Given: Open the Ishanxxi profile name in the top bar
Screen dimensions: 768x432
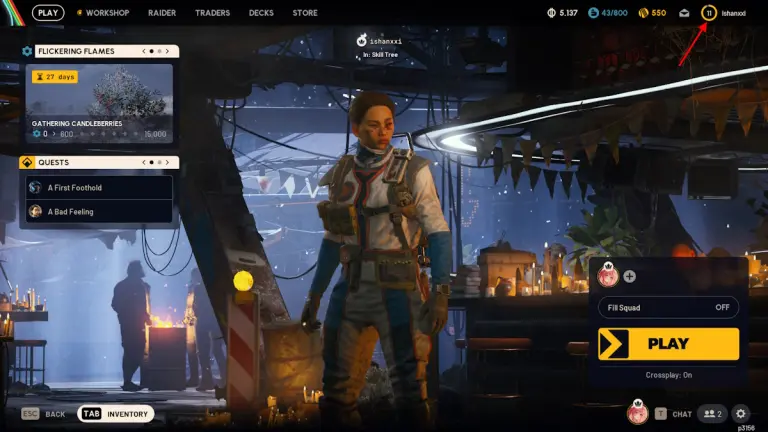Looking at the screenshot, I should [x=733, y=13].
